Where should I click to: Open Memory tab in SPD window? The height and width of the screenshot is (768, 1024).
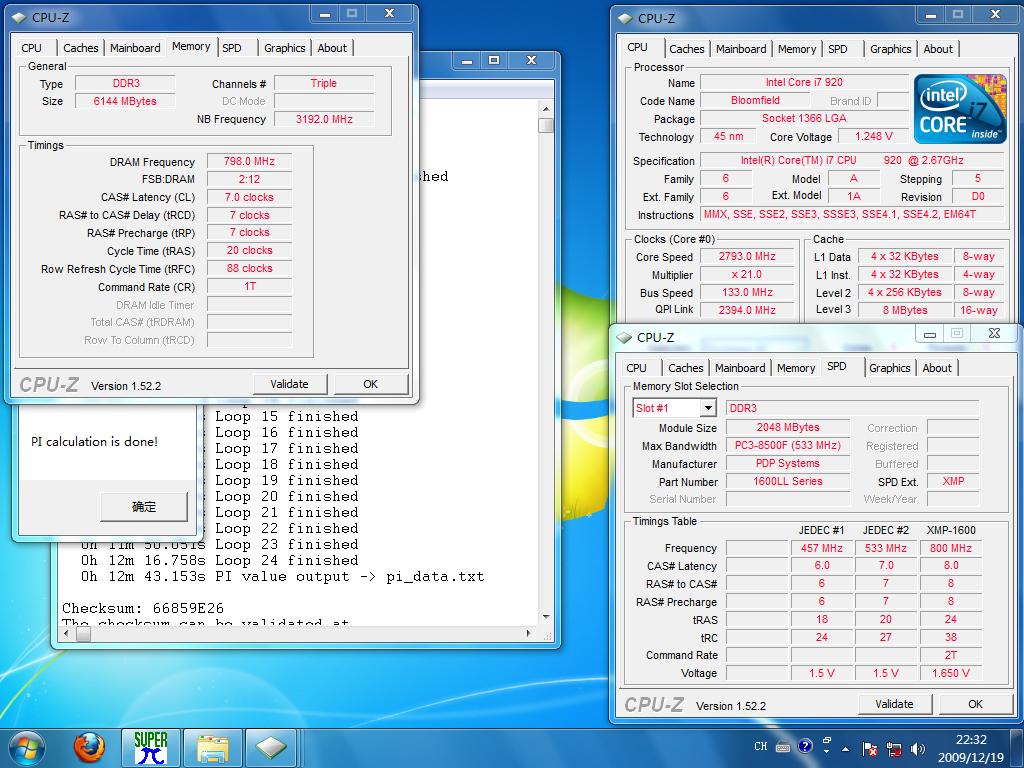[x=796, y=368]
